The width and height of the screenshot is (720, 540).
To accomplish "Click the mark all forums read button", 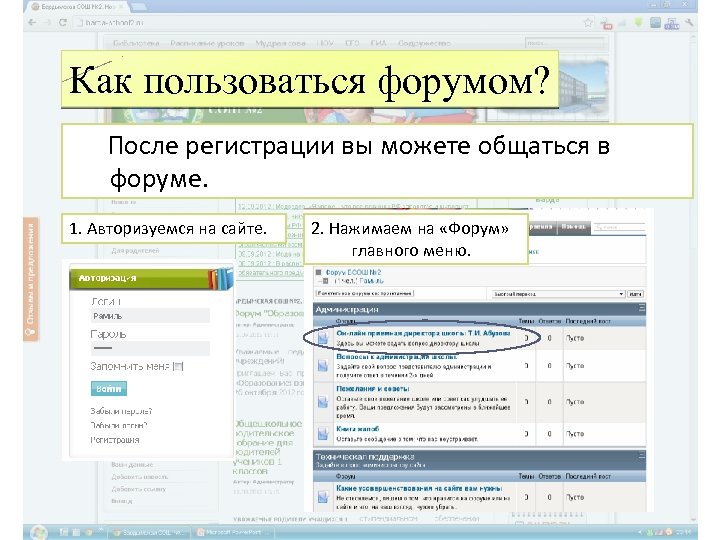I will click(365, 293).
